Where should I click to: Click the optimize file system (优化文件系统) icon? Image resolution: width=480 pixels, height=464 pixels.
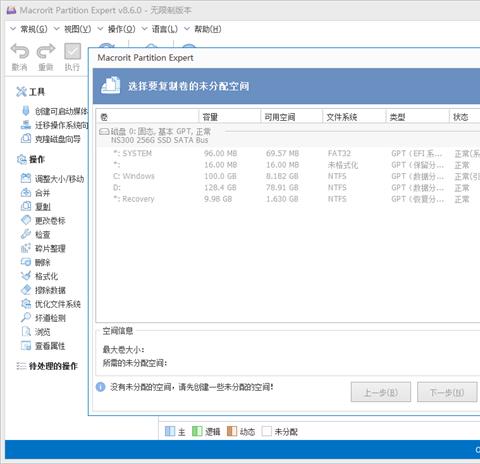(x=26, y=304)
